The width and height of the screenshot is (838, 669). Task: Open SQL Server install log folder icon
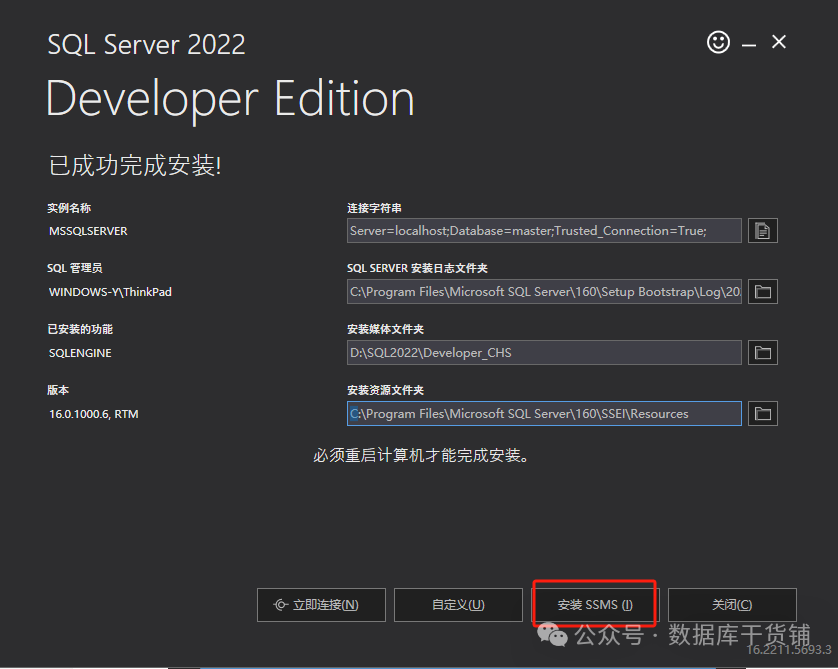tap(763, 292)
